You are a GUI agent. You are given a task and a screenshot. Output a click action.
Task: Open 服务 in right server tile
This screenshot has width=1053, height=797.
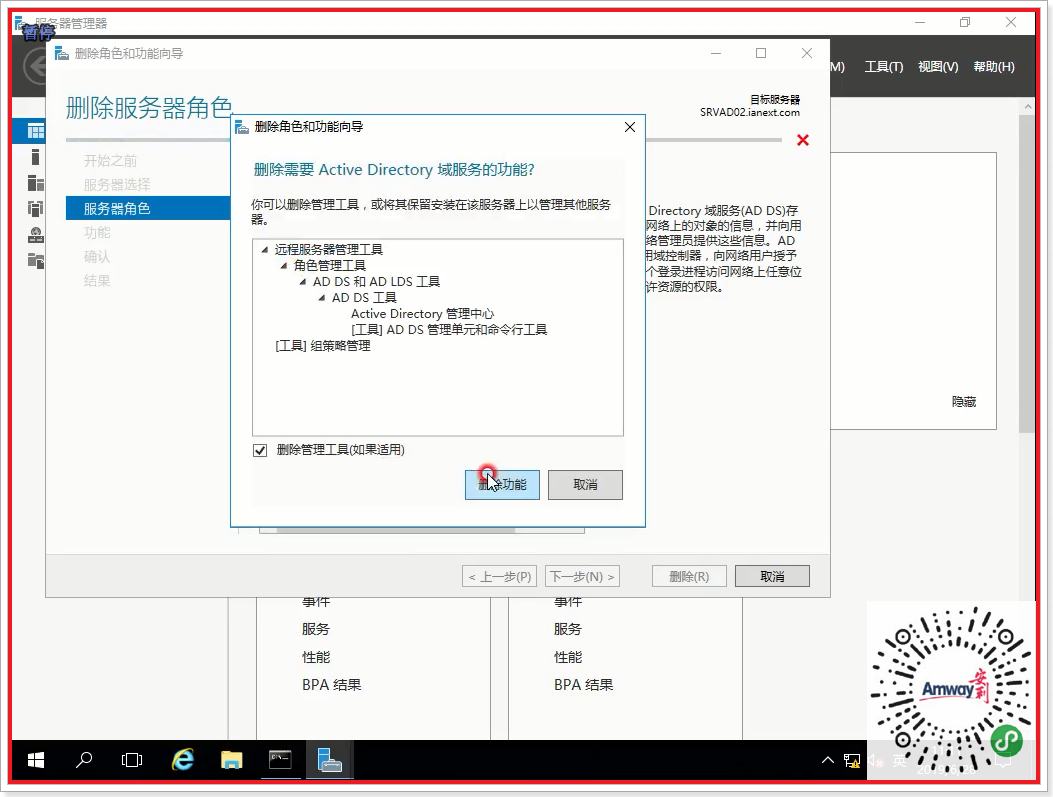pos(567,629)
